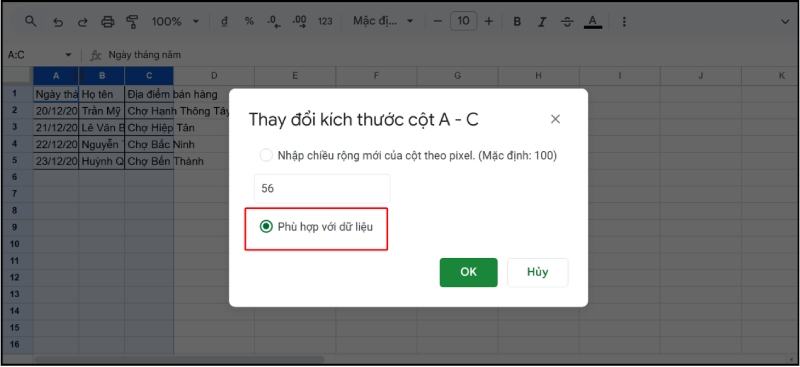Select column E header
This screenshot has height=367, width=800.
(x=295, y=76)
